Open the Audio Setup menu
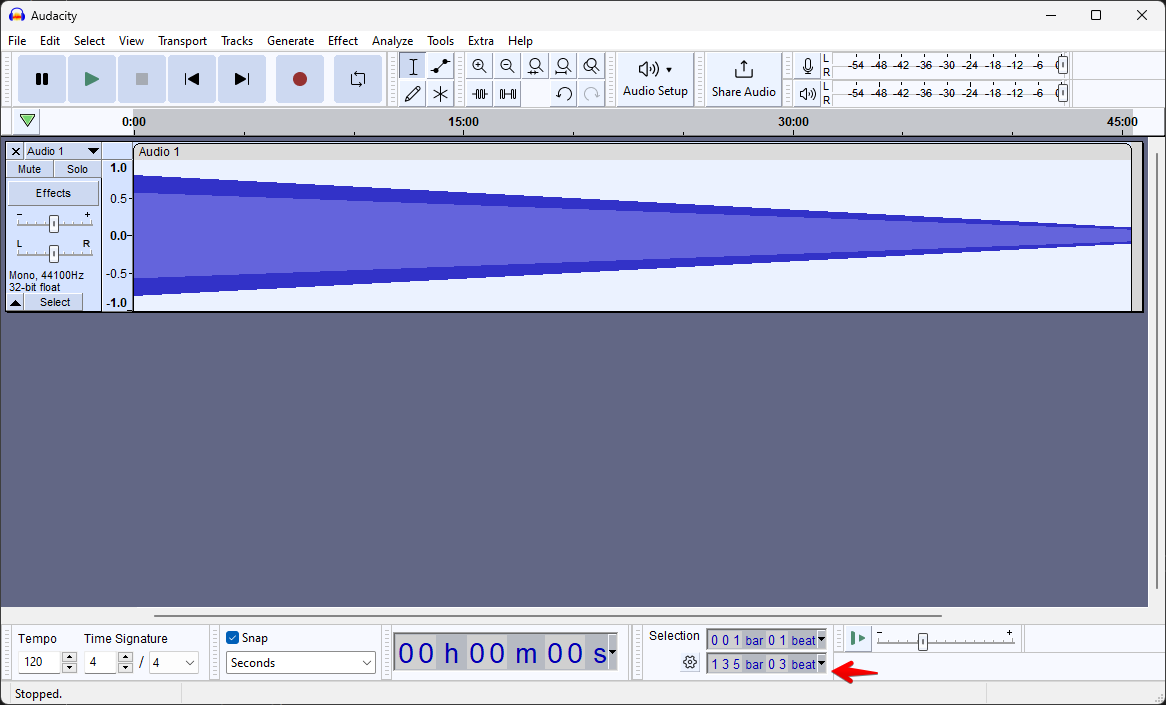 coord(655,80)
